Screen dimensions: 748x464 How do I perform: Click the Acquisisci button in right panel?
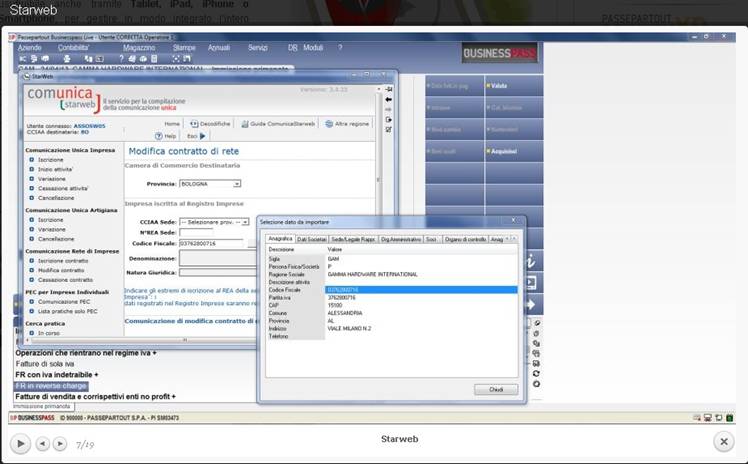coord(503,150)
